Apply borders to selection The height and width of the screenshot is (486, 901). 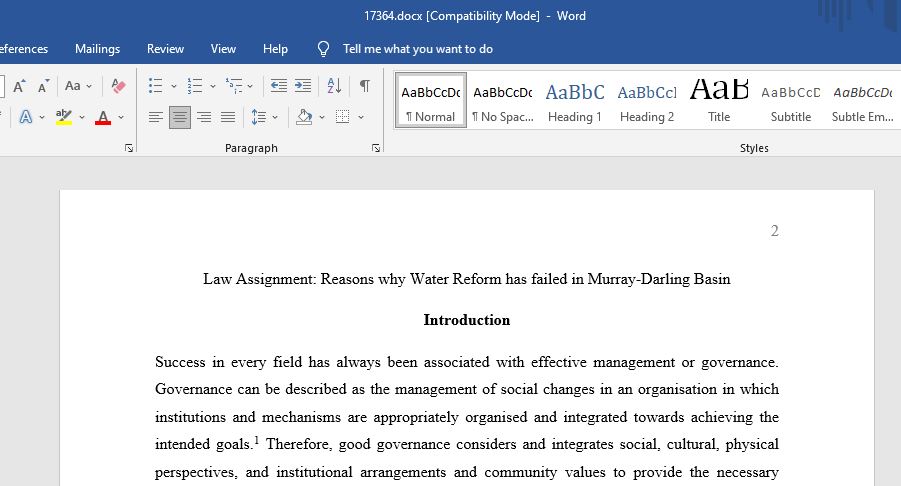click(x=342, y=117)
